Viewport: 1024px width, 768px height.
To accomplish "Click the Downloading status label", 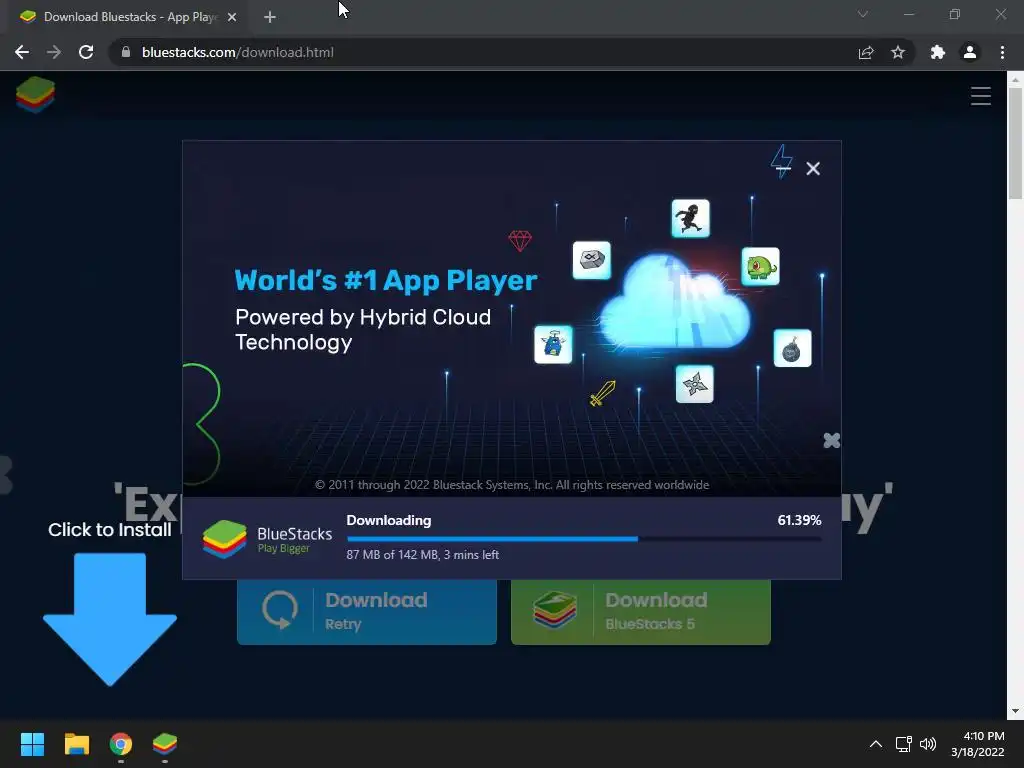I will click(x=389, y=520).
